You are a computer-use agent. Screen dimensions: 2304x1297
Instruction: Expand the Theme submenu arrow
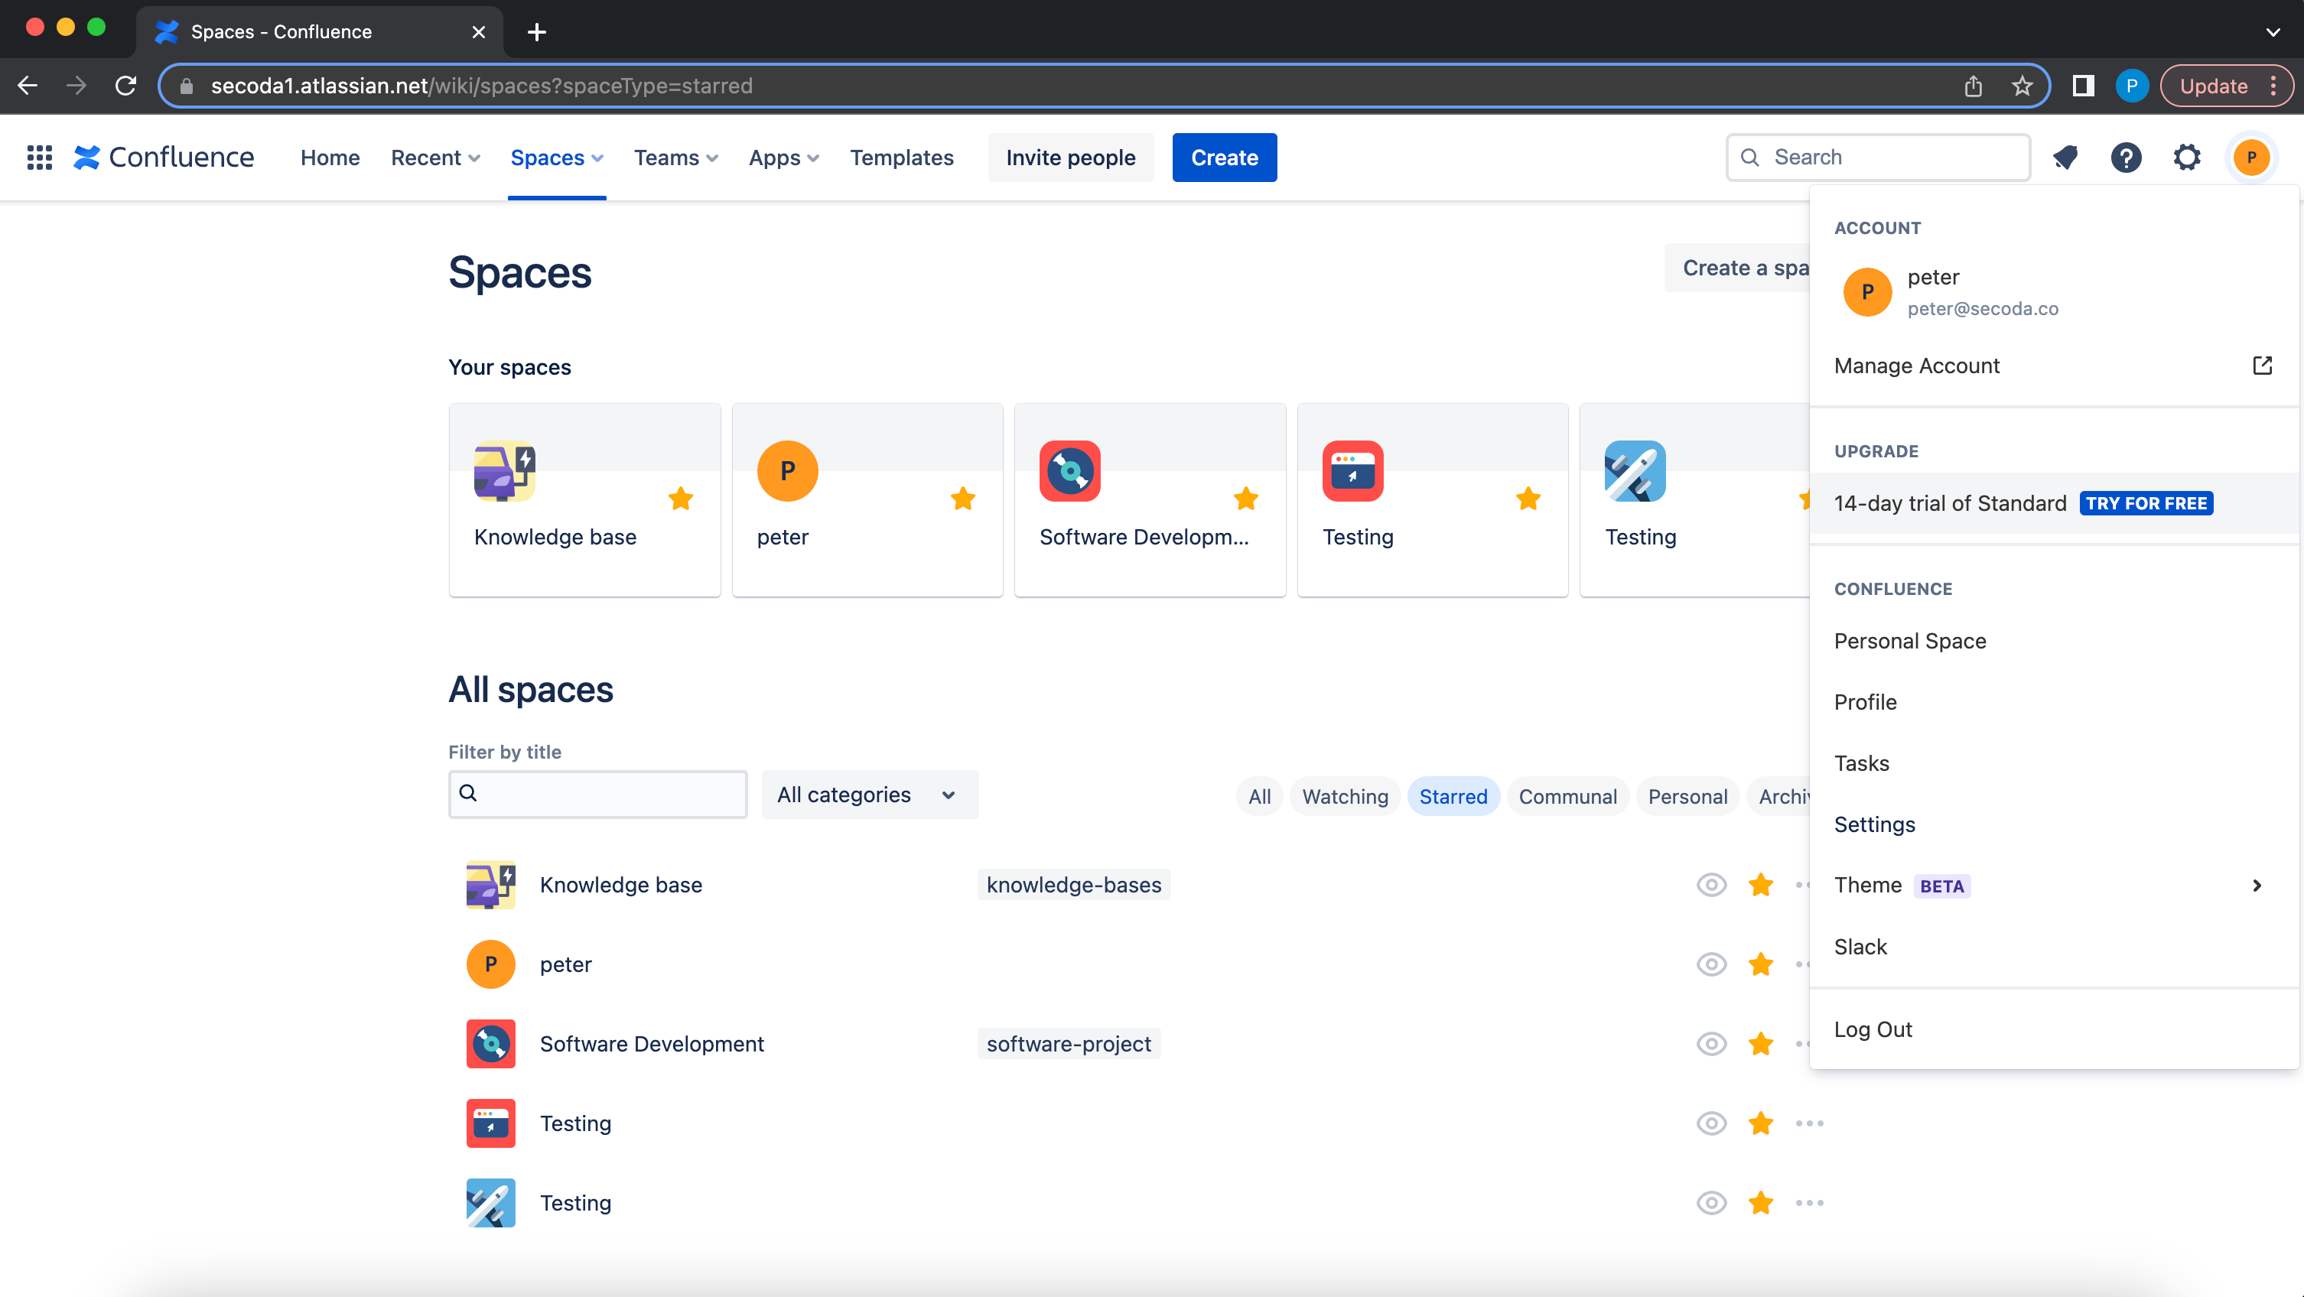click(x=2256, y=886)
